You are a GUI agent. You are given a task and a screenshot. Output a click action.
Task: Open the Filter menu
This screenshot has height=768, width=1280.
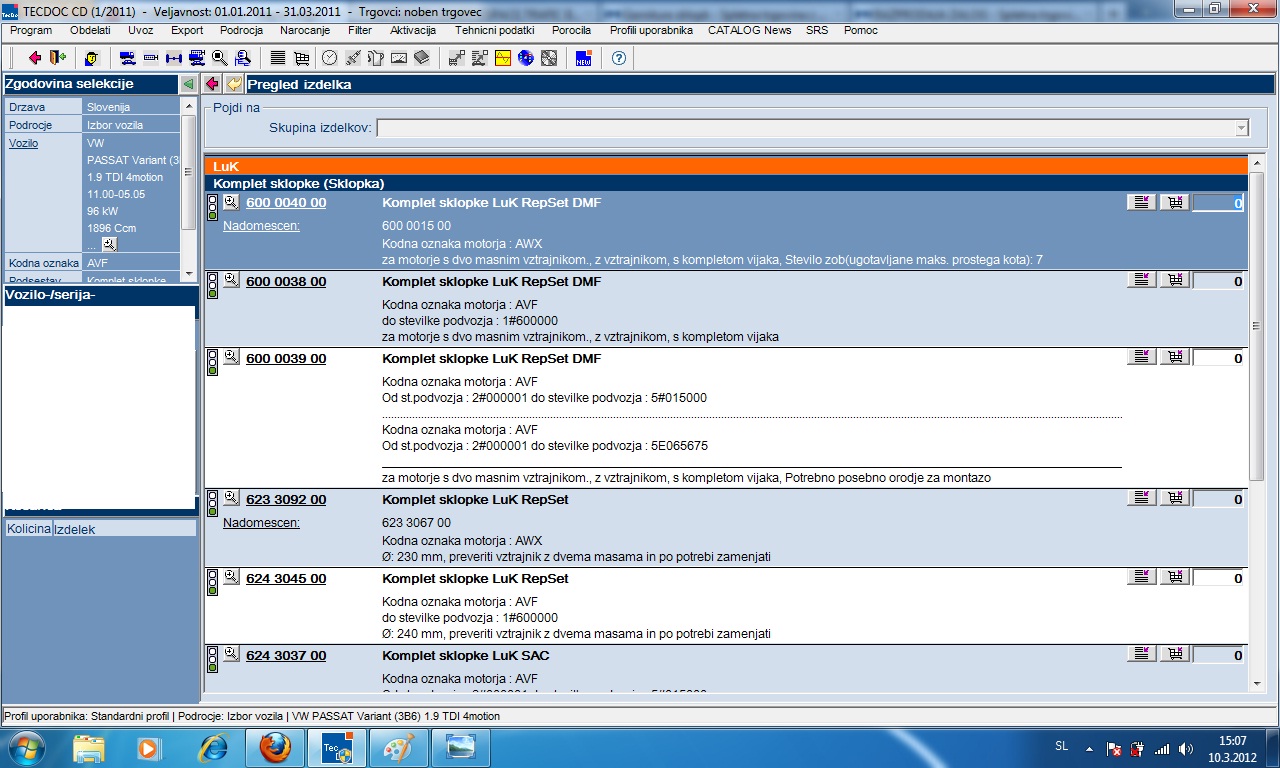point(360,30)
